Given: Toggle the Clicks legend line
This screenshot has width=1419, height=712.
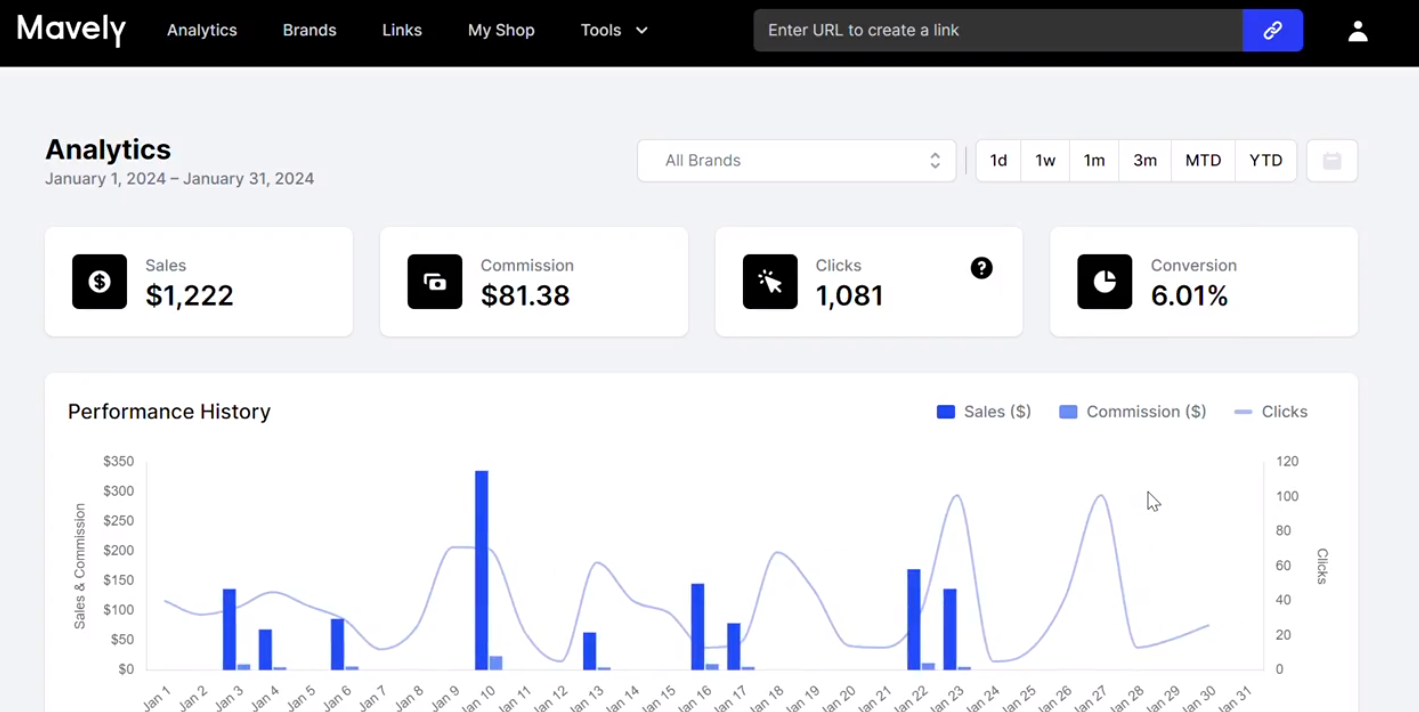Looking at the screenshot, I should coord(1271,412).
